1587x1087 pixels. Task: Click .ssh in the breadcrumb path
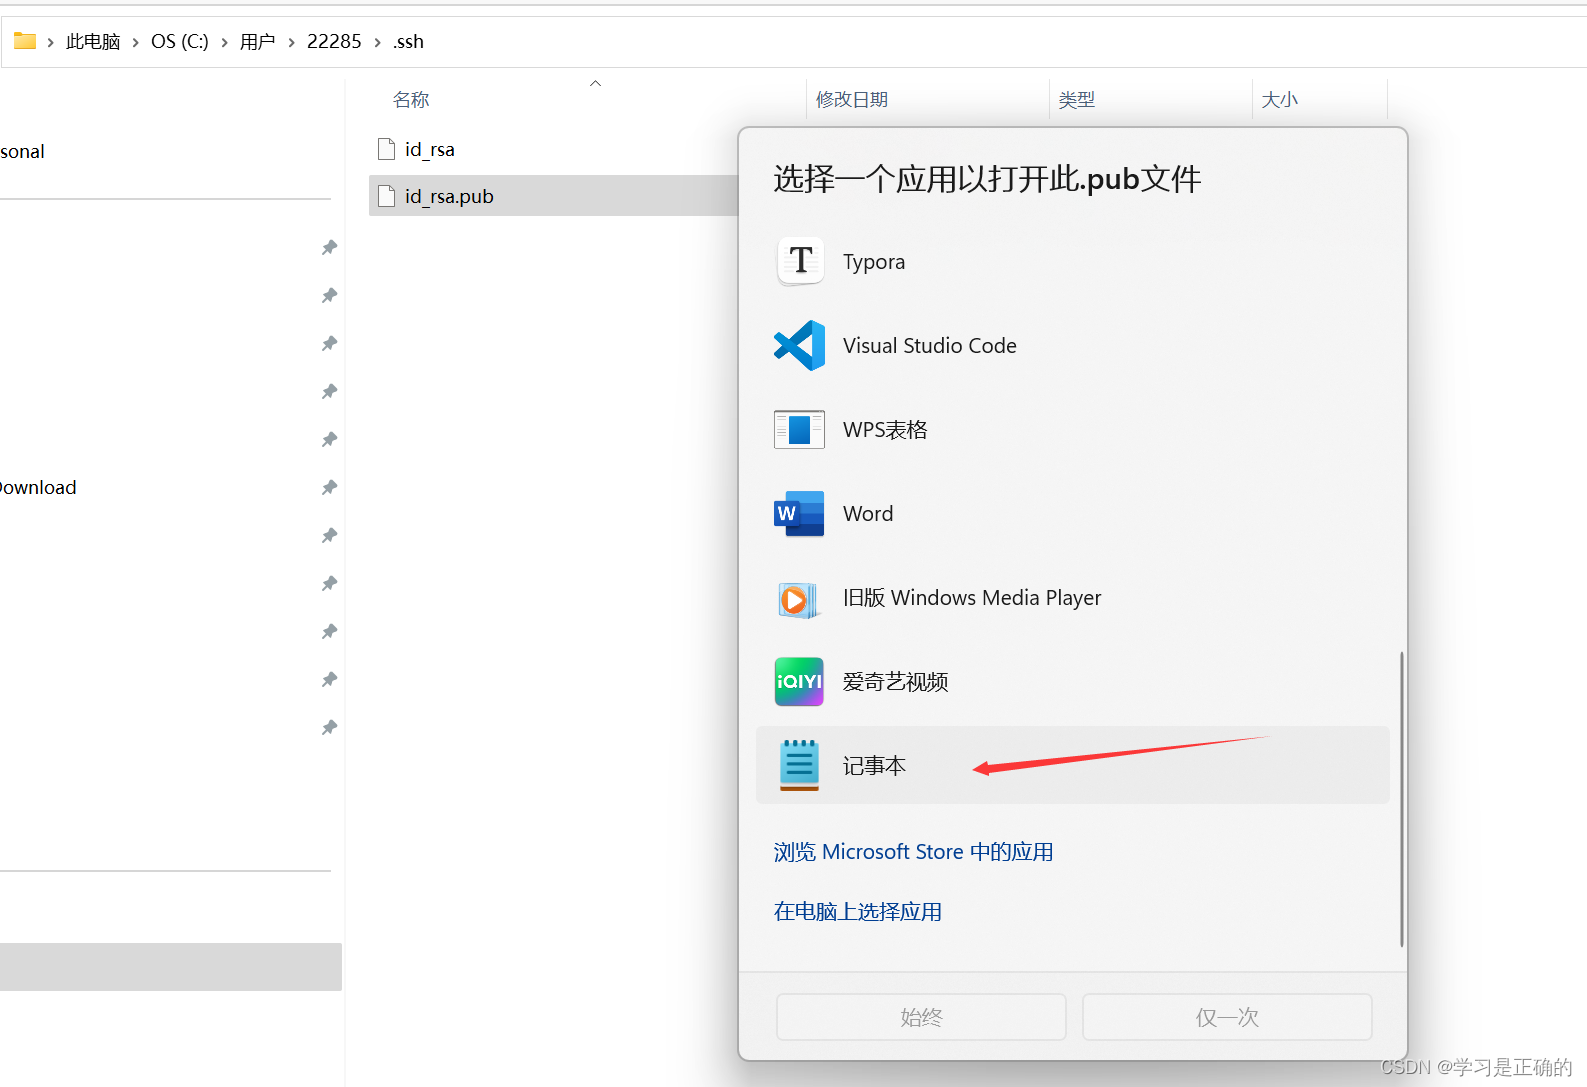pos(408,41)
